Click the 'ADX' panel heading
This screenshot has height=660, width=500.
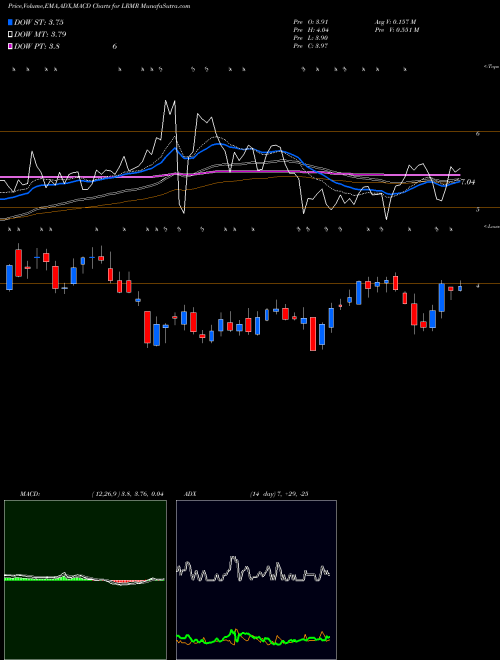[x=190, y=494]
